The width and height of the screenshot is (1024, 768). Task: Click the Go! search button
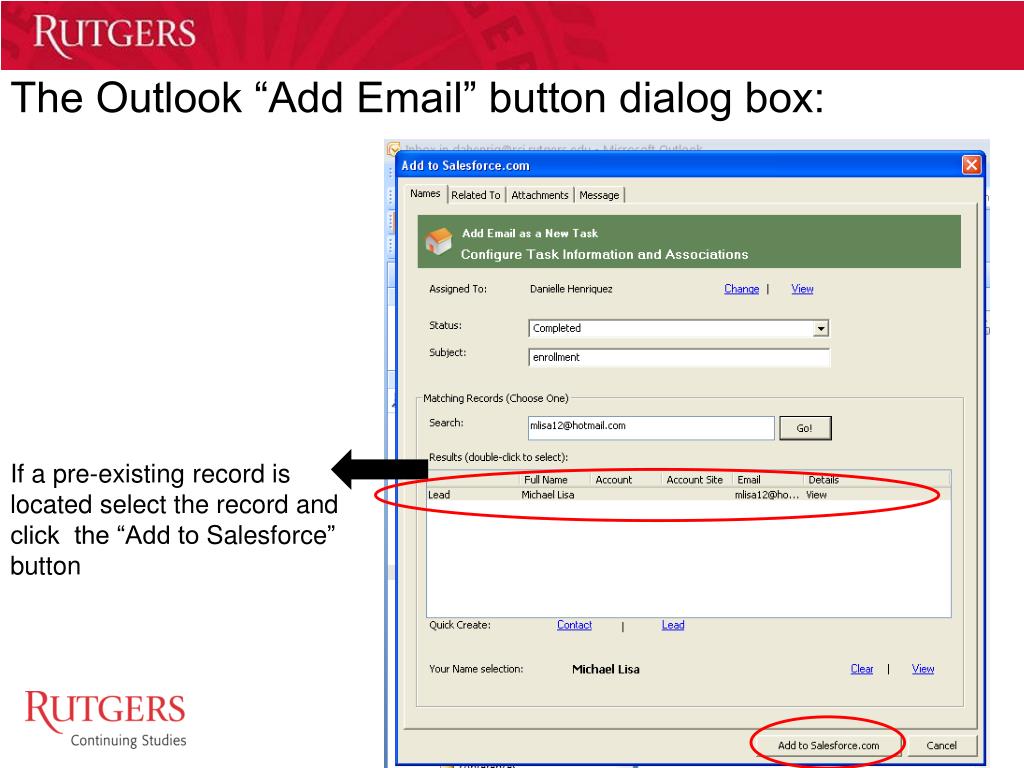click(x=805, y=428)
